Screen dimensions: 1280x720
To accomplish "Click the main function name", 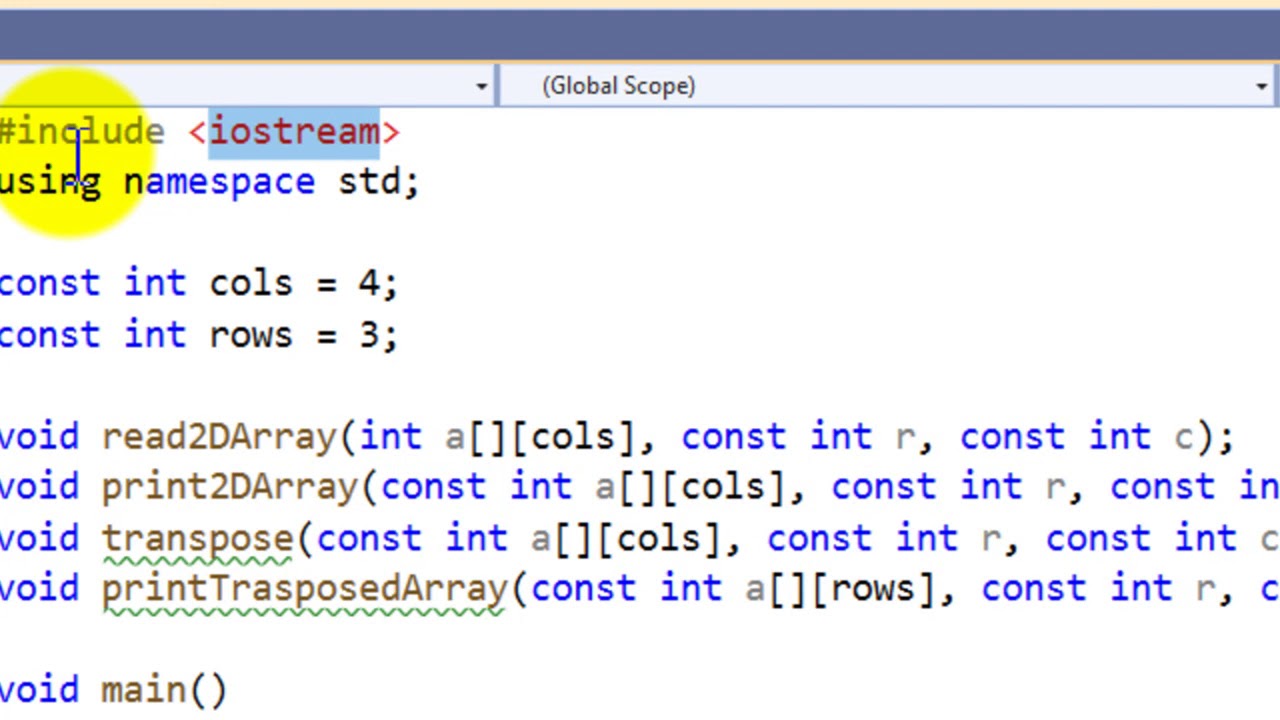I will 143,691.
